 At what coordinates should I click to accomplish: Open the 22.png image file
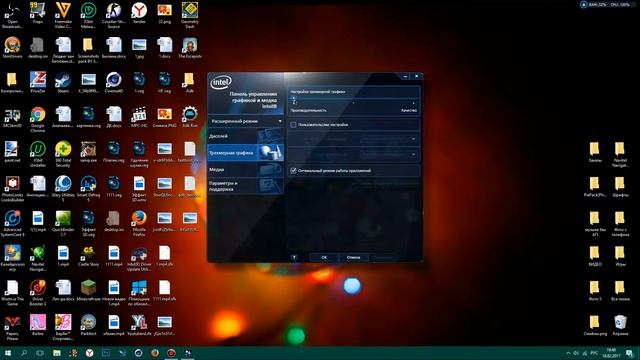164,13
